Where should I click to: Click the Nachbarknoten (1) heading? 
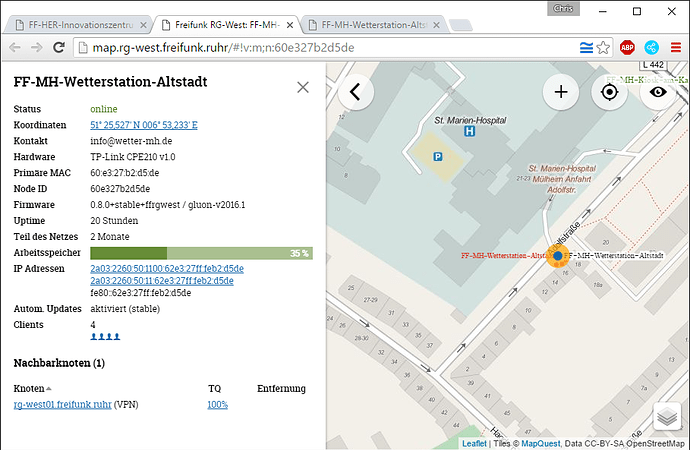tap(59, 363)
